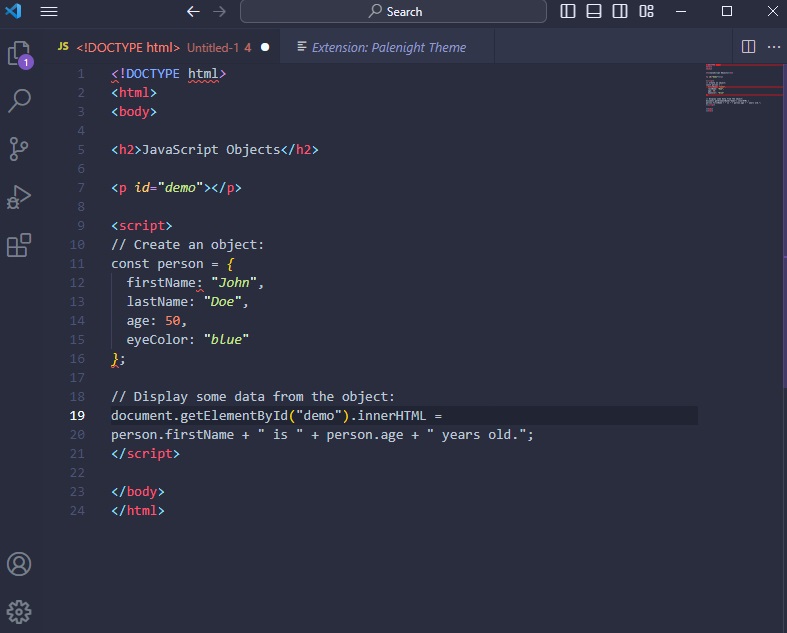This screenshot has width=787, height=633.
Task: Split the editor to the right
Action: click(748, 47)
